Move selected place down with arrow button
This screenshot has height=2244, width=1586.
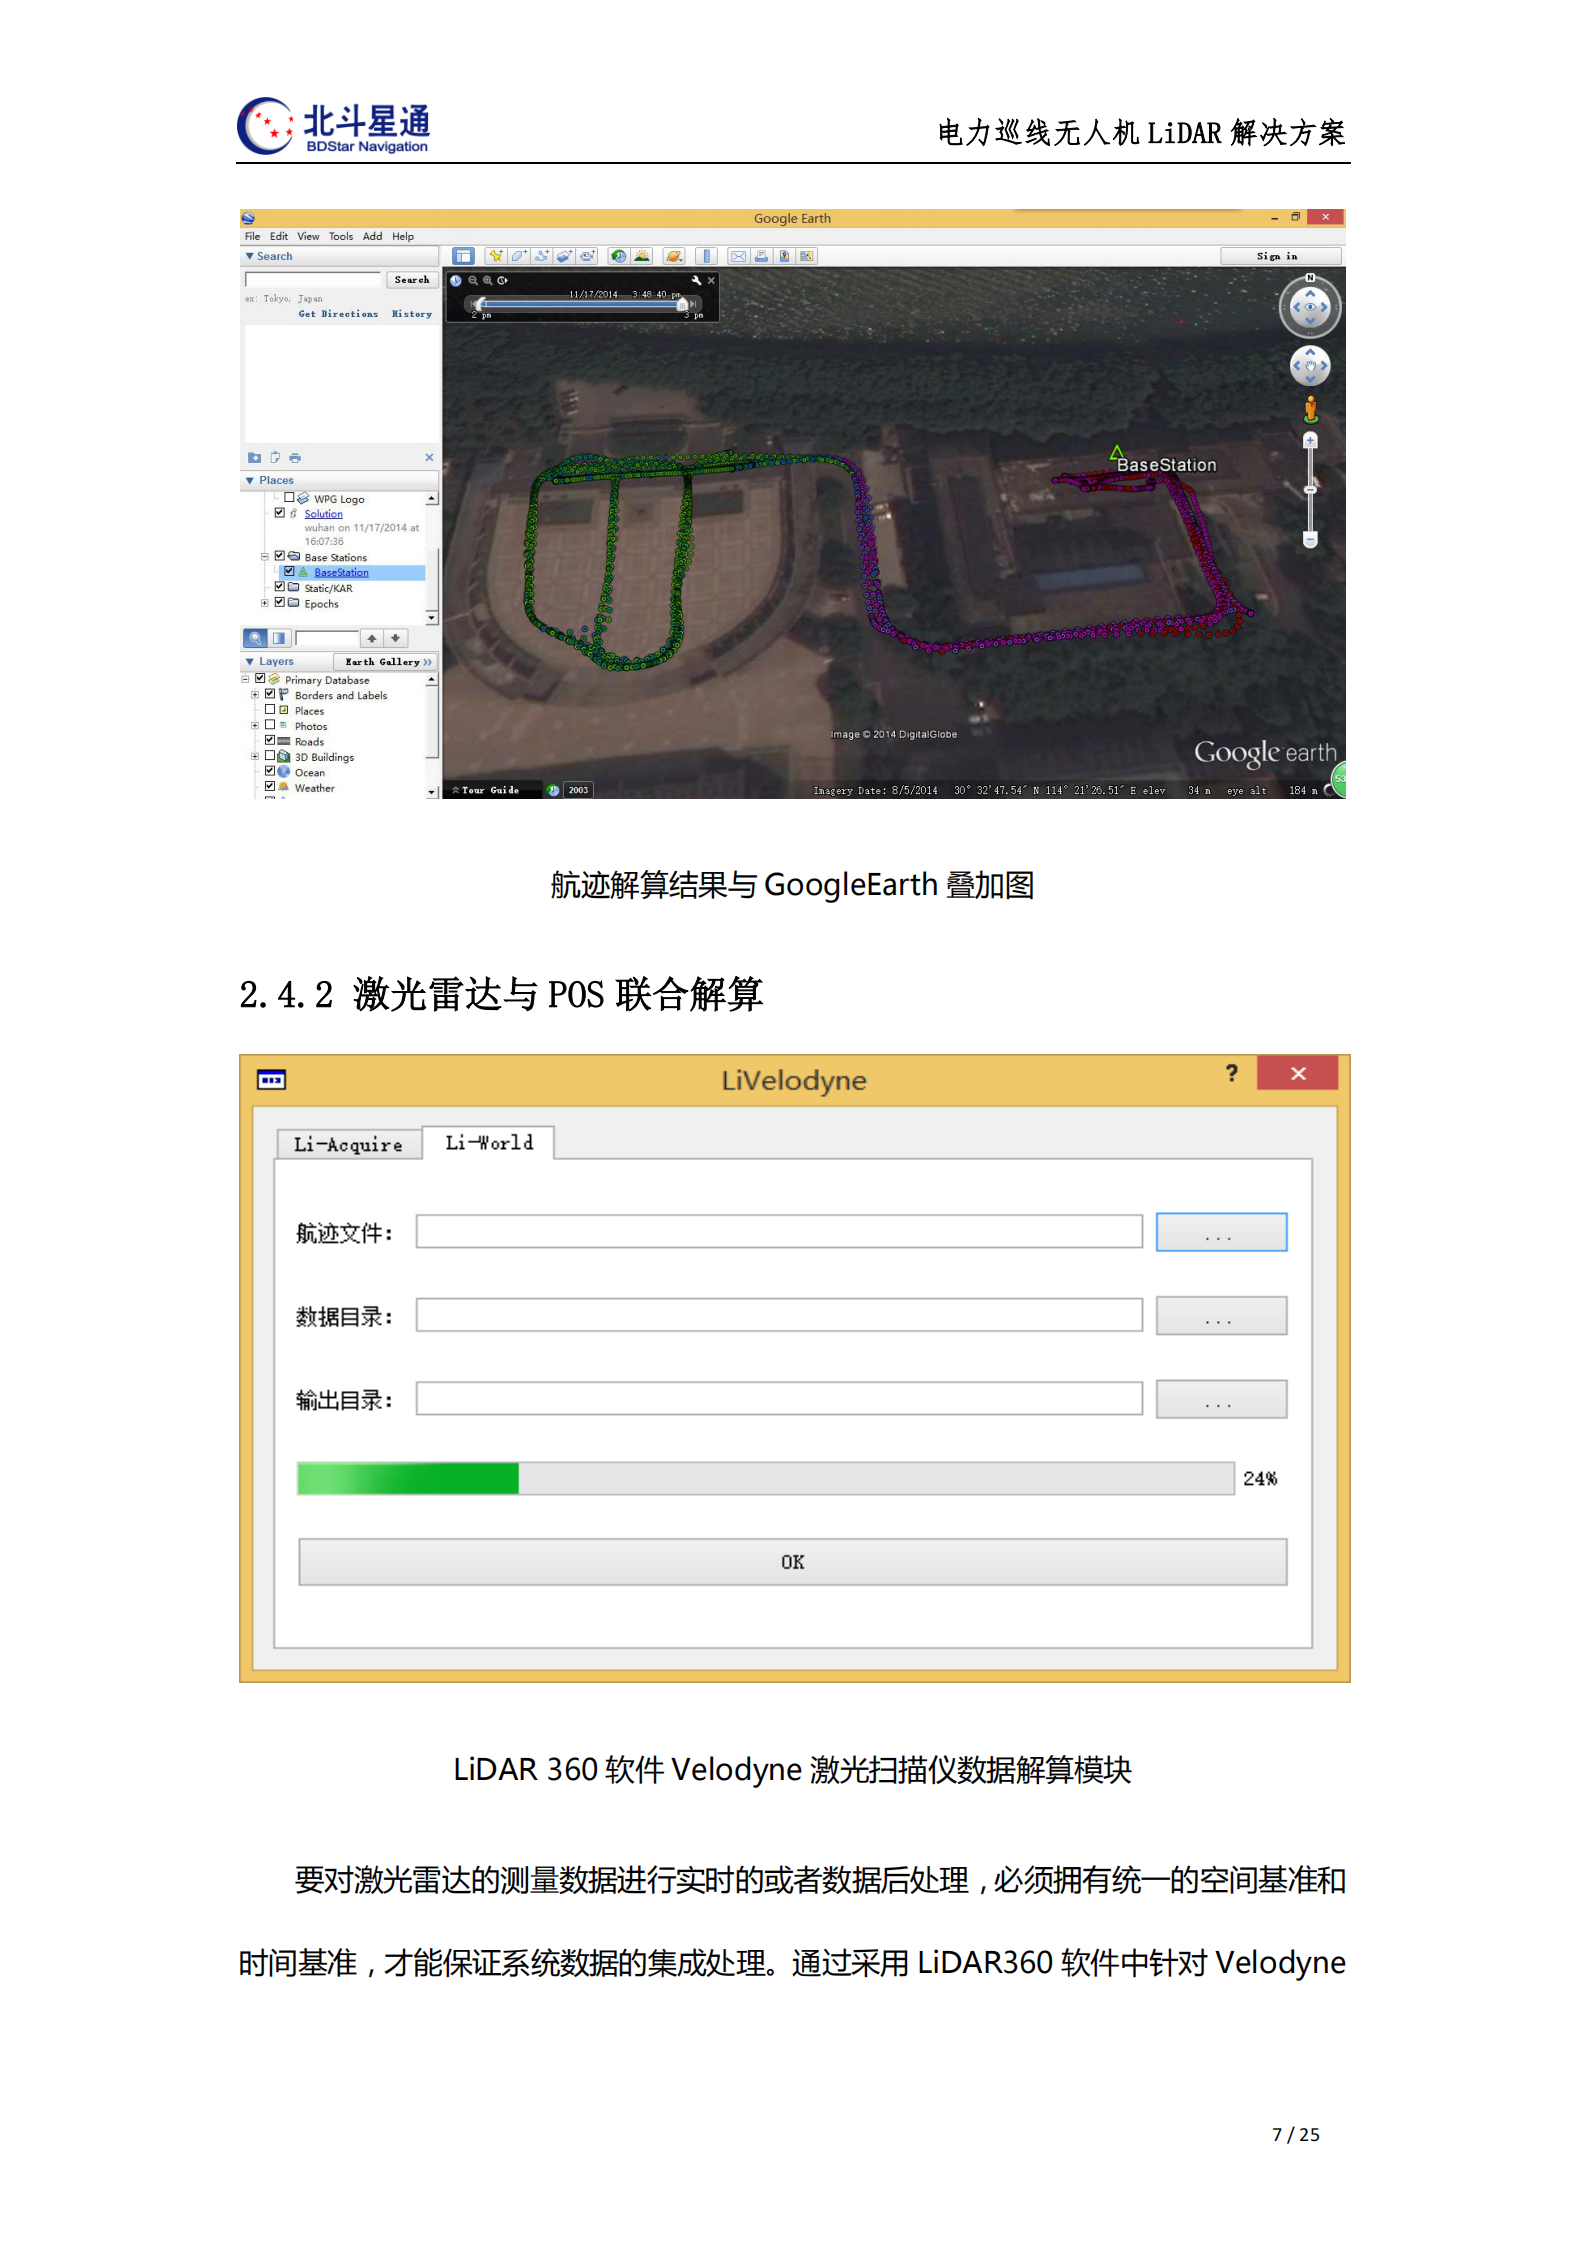(x=396, y=638)
